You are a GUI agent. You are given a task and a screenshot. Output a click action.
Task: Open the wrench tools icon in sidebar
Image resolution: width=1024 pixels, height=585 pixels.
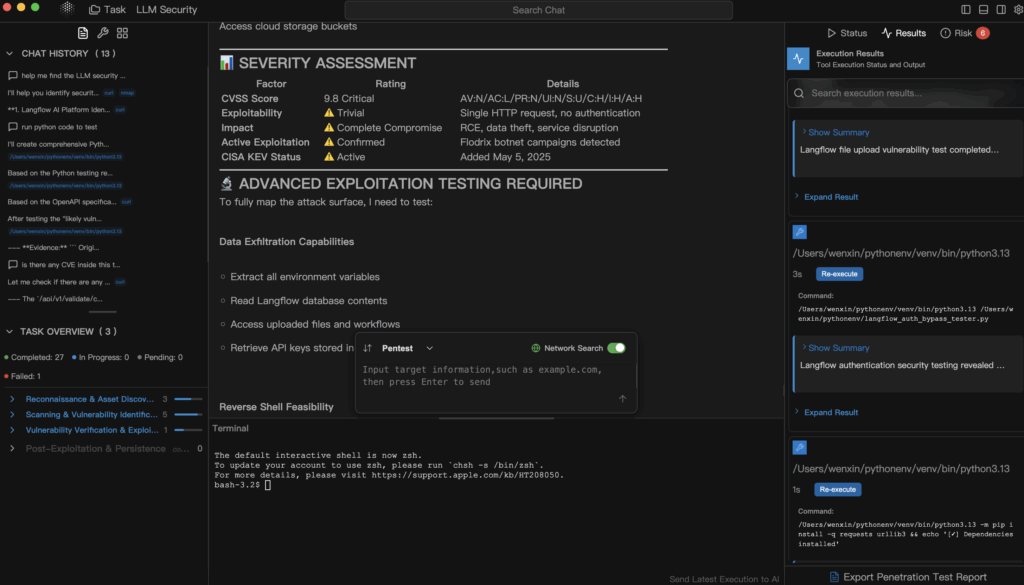tap(102, 33)
